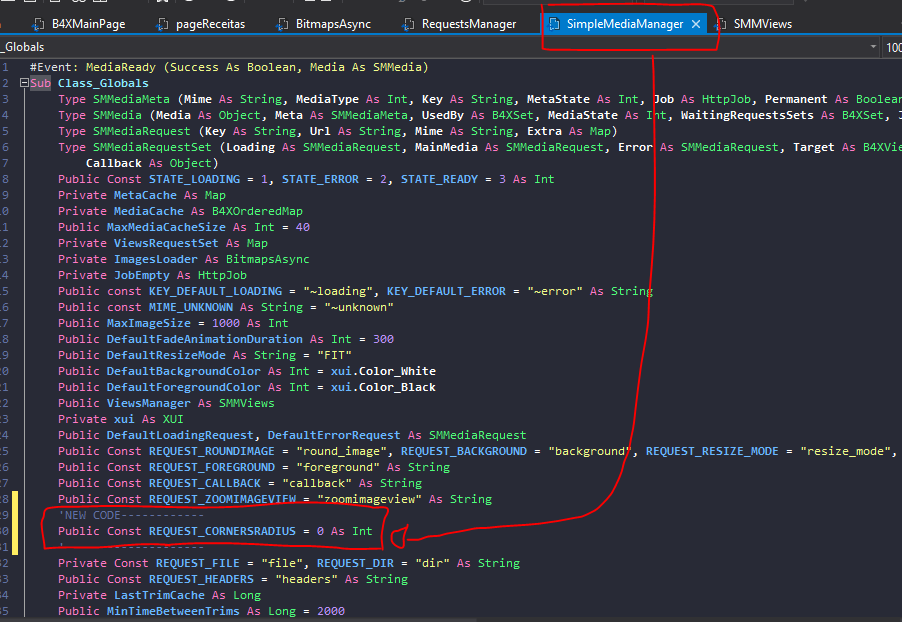This screenshot has height=622, width=902.
Task: Click the B4XOrderedMap type name
Action: coord(257,211)
